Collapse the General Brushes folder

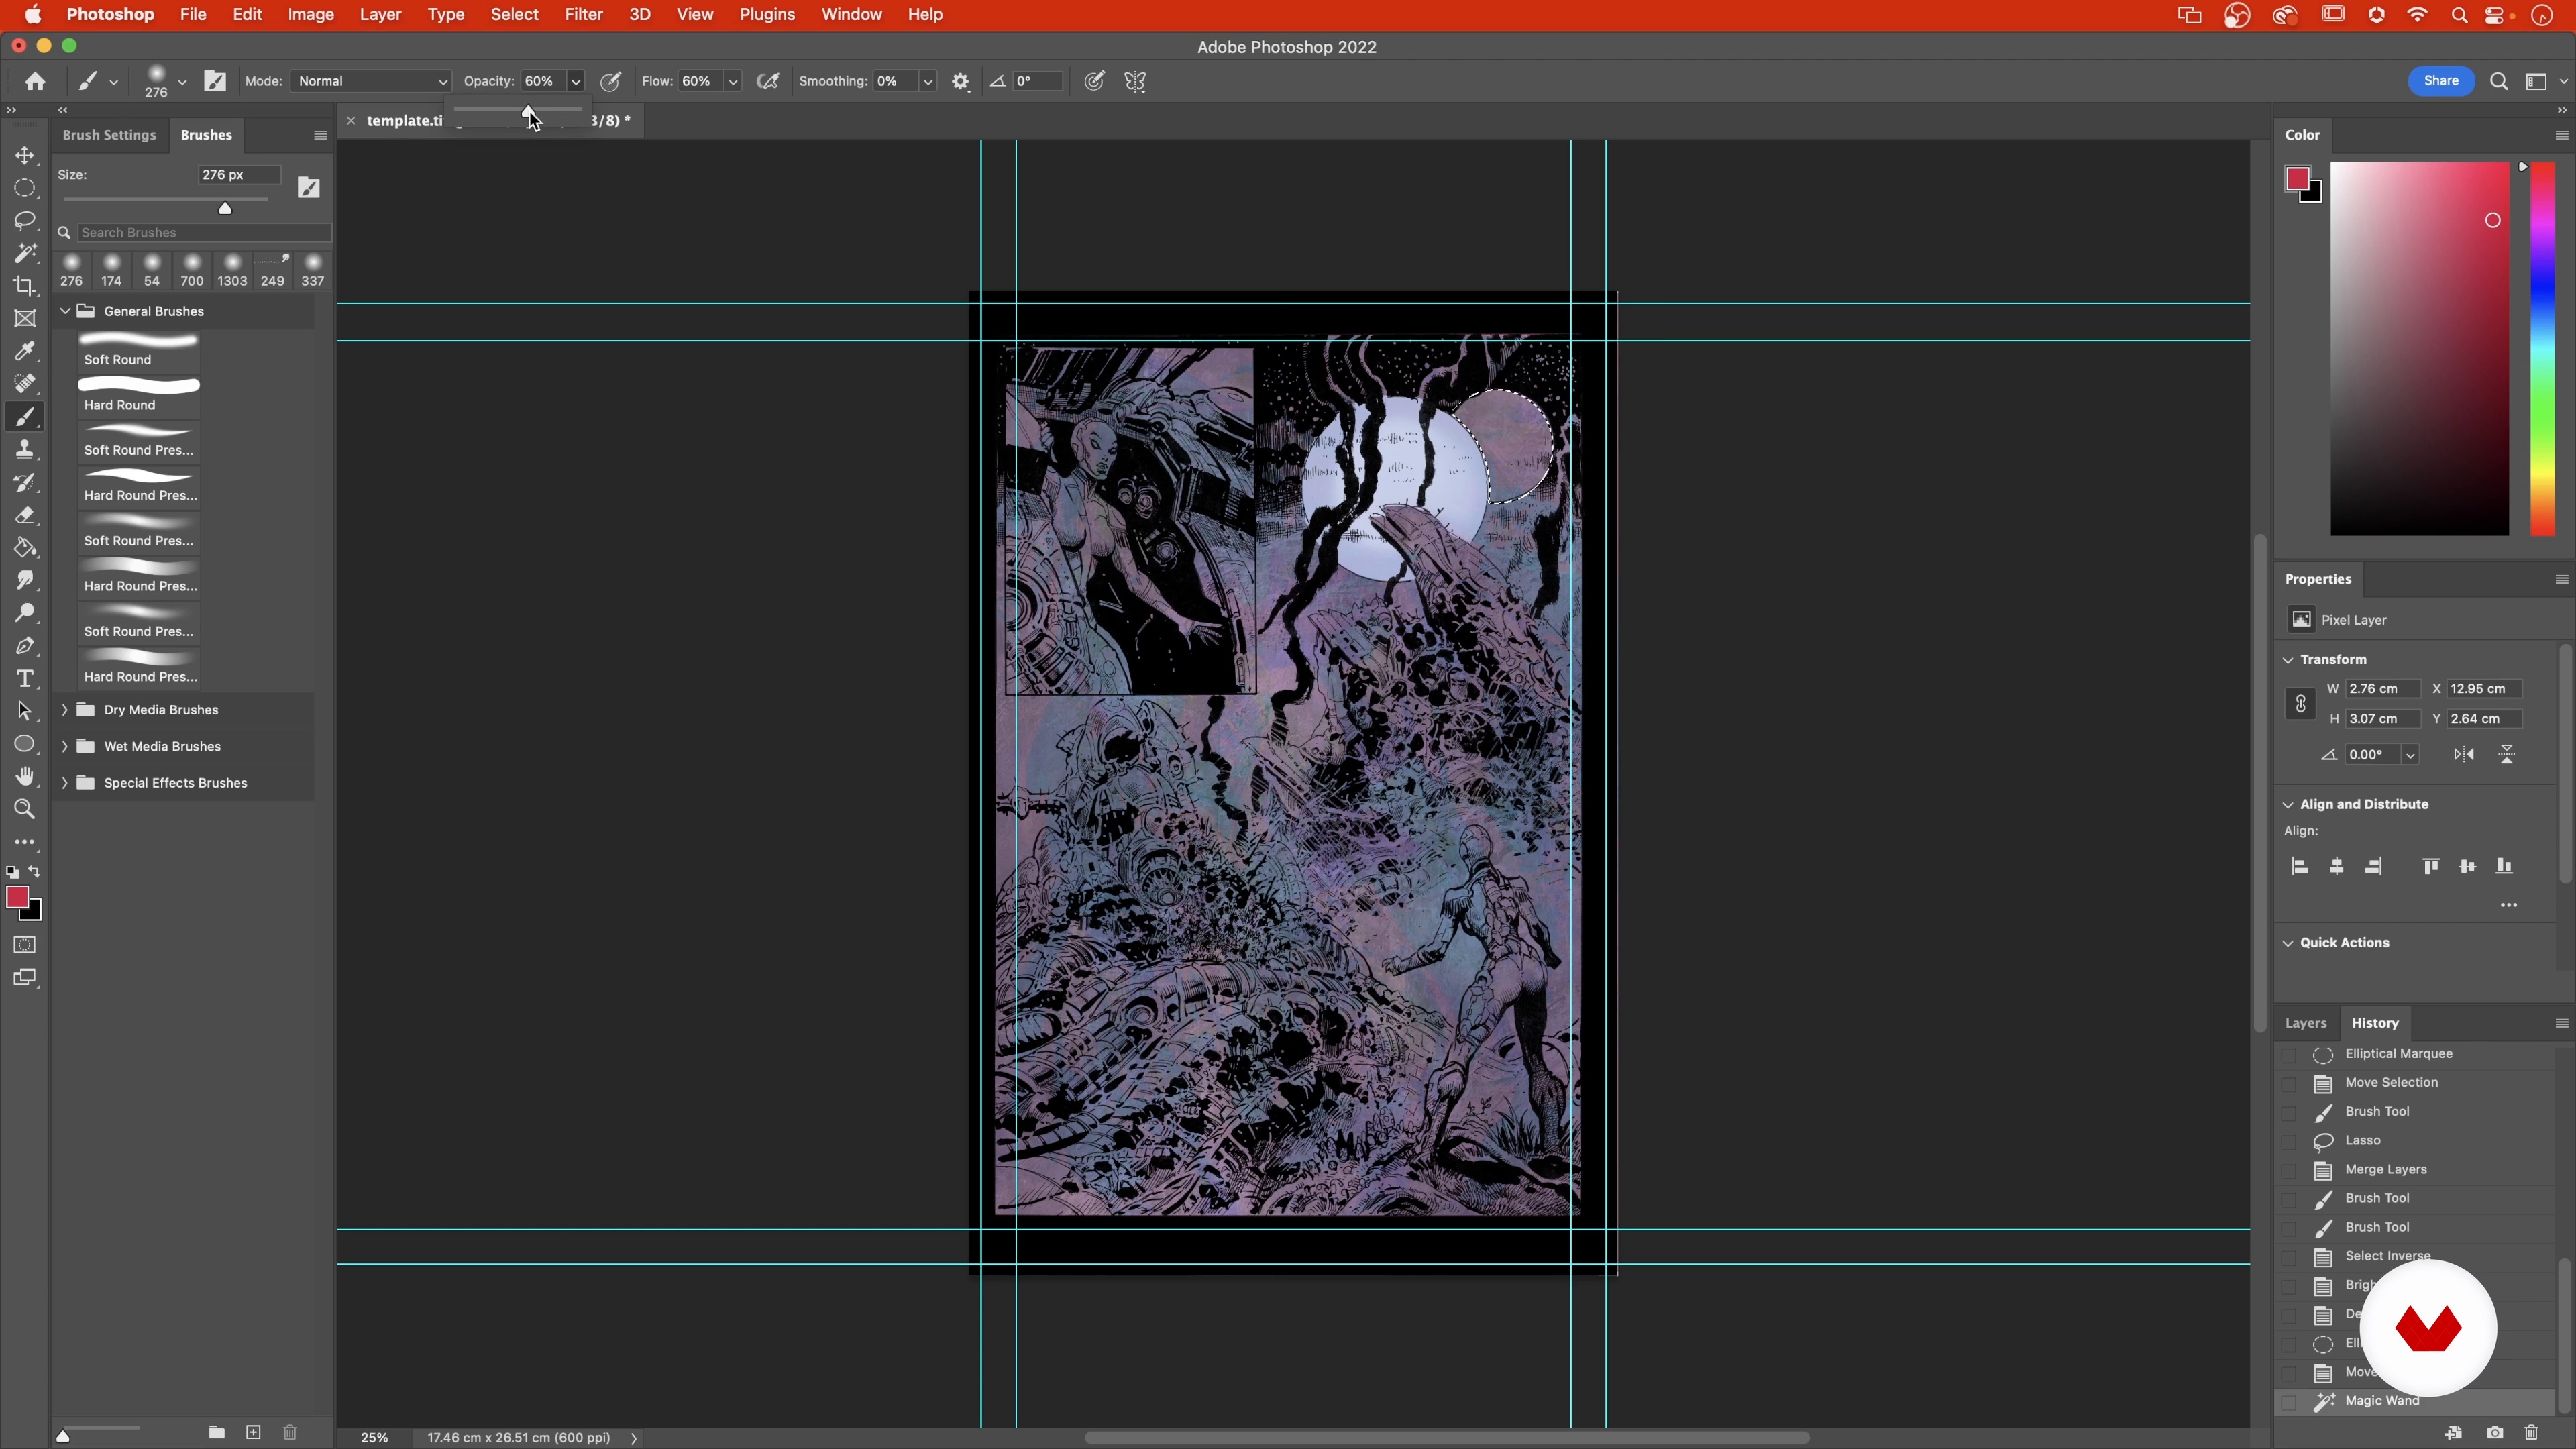tap(65, 311)
